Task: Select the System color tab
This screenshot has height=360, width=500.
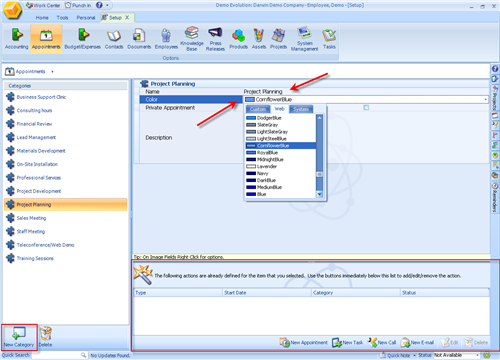Action: [x=301, y=109]
